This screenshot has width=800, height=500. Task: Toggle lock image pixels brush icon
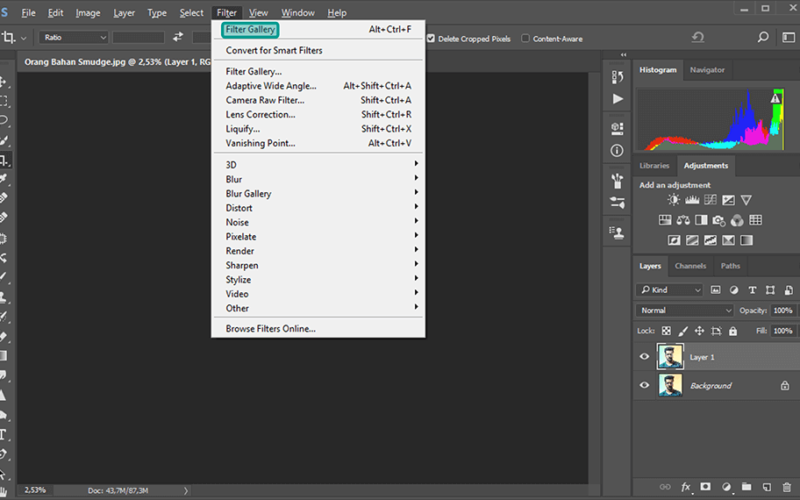683,331
